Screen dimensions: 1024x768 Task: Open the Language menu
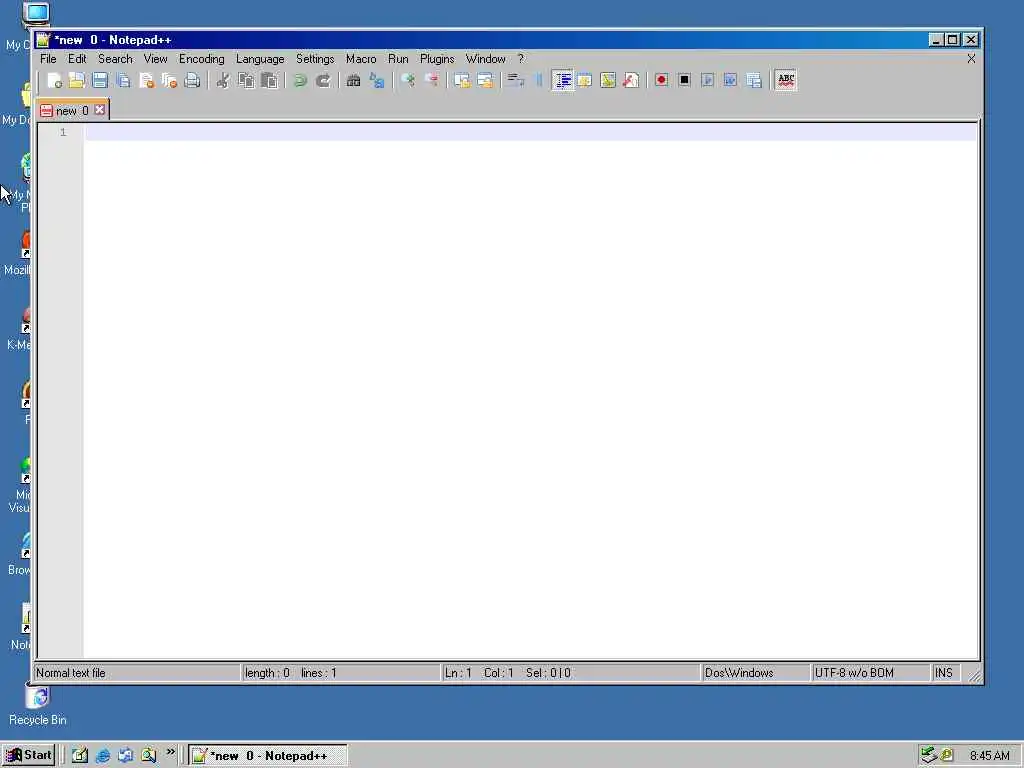pos(260,59)
